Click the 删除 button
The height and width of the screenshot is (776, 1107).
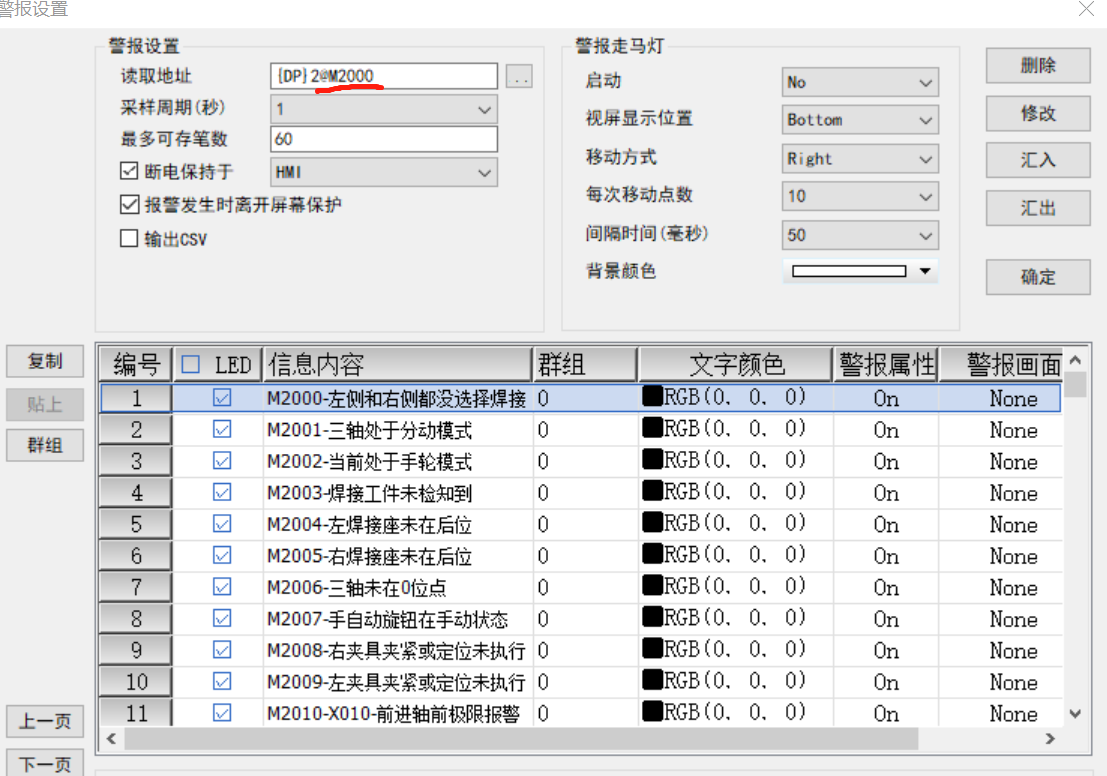(1037, 66)
